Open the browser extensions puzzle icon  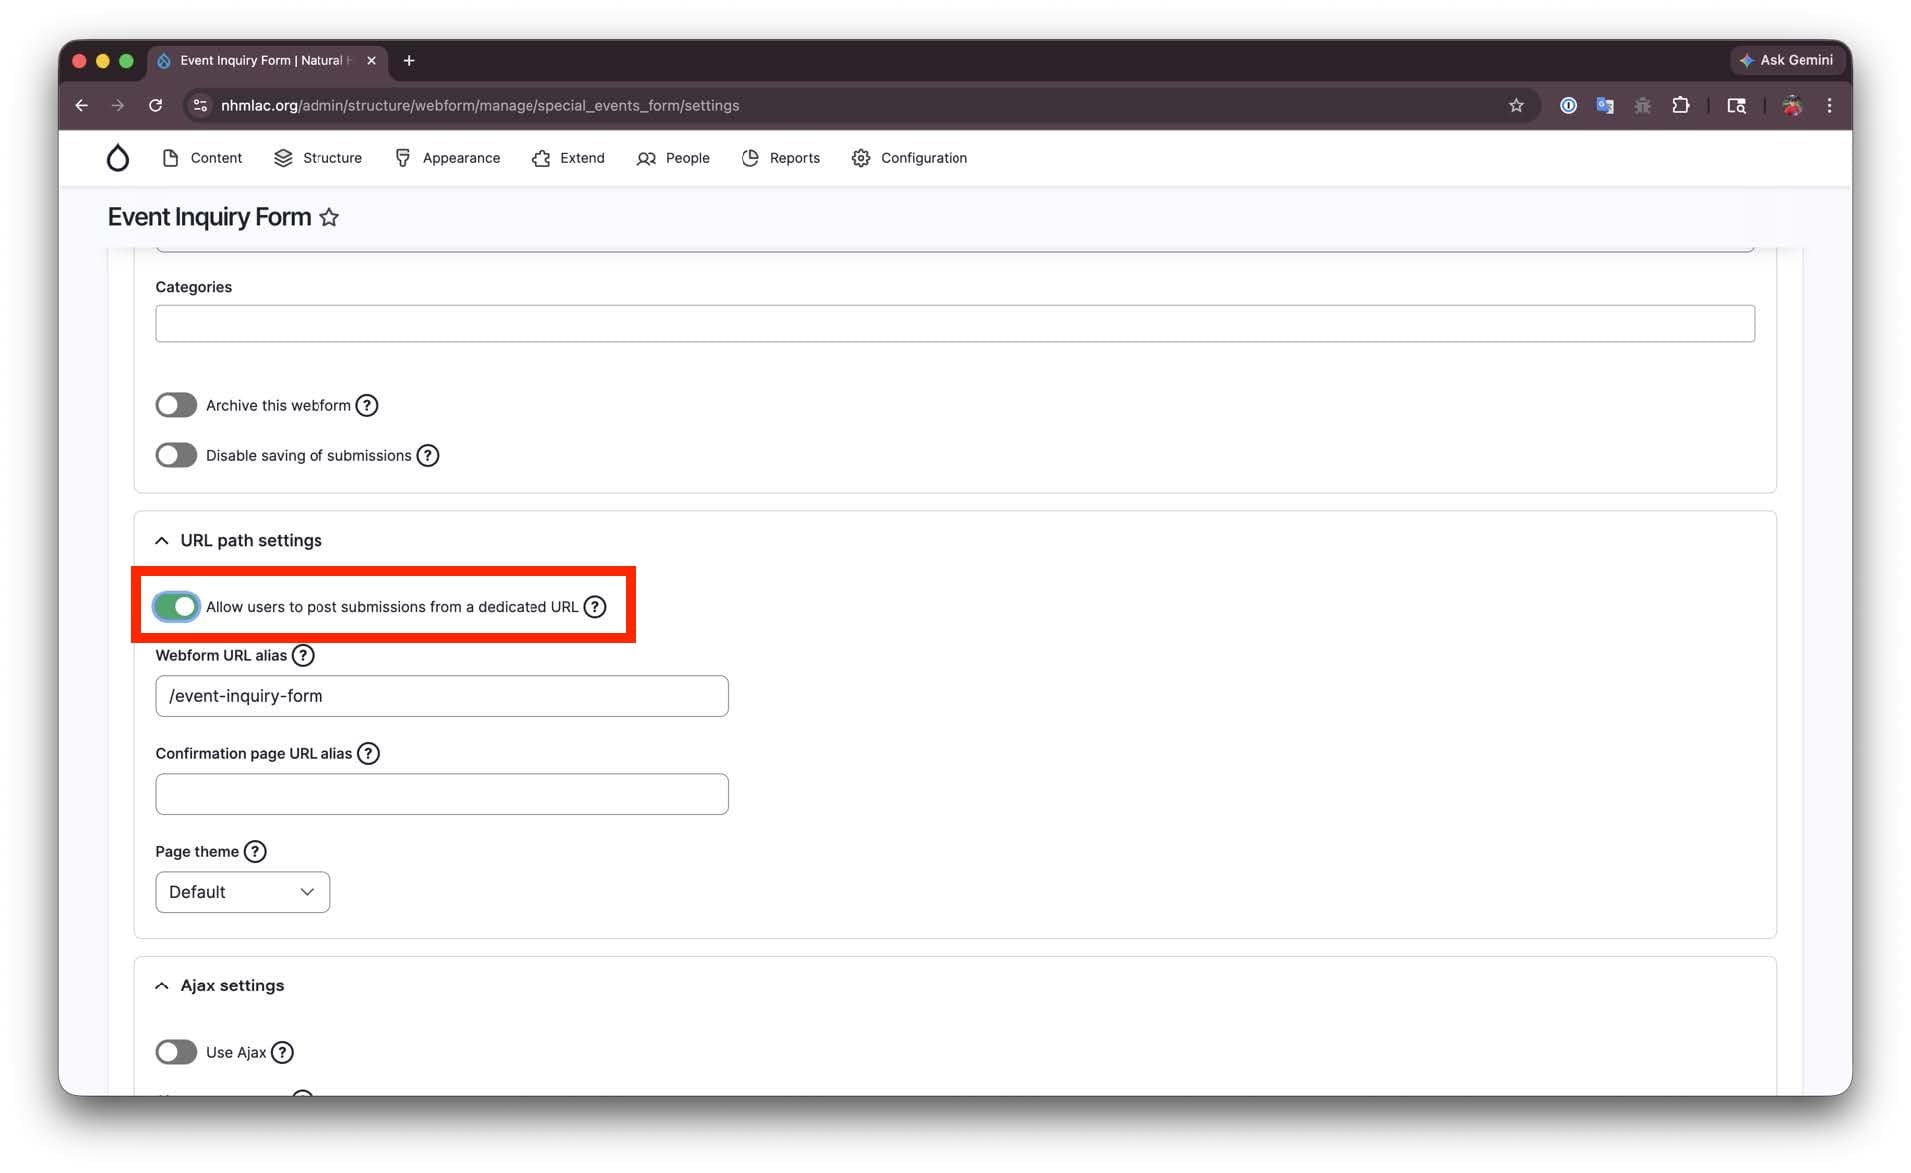point(1681,105)
